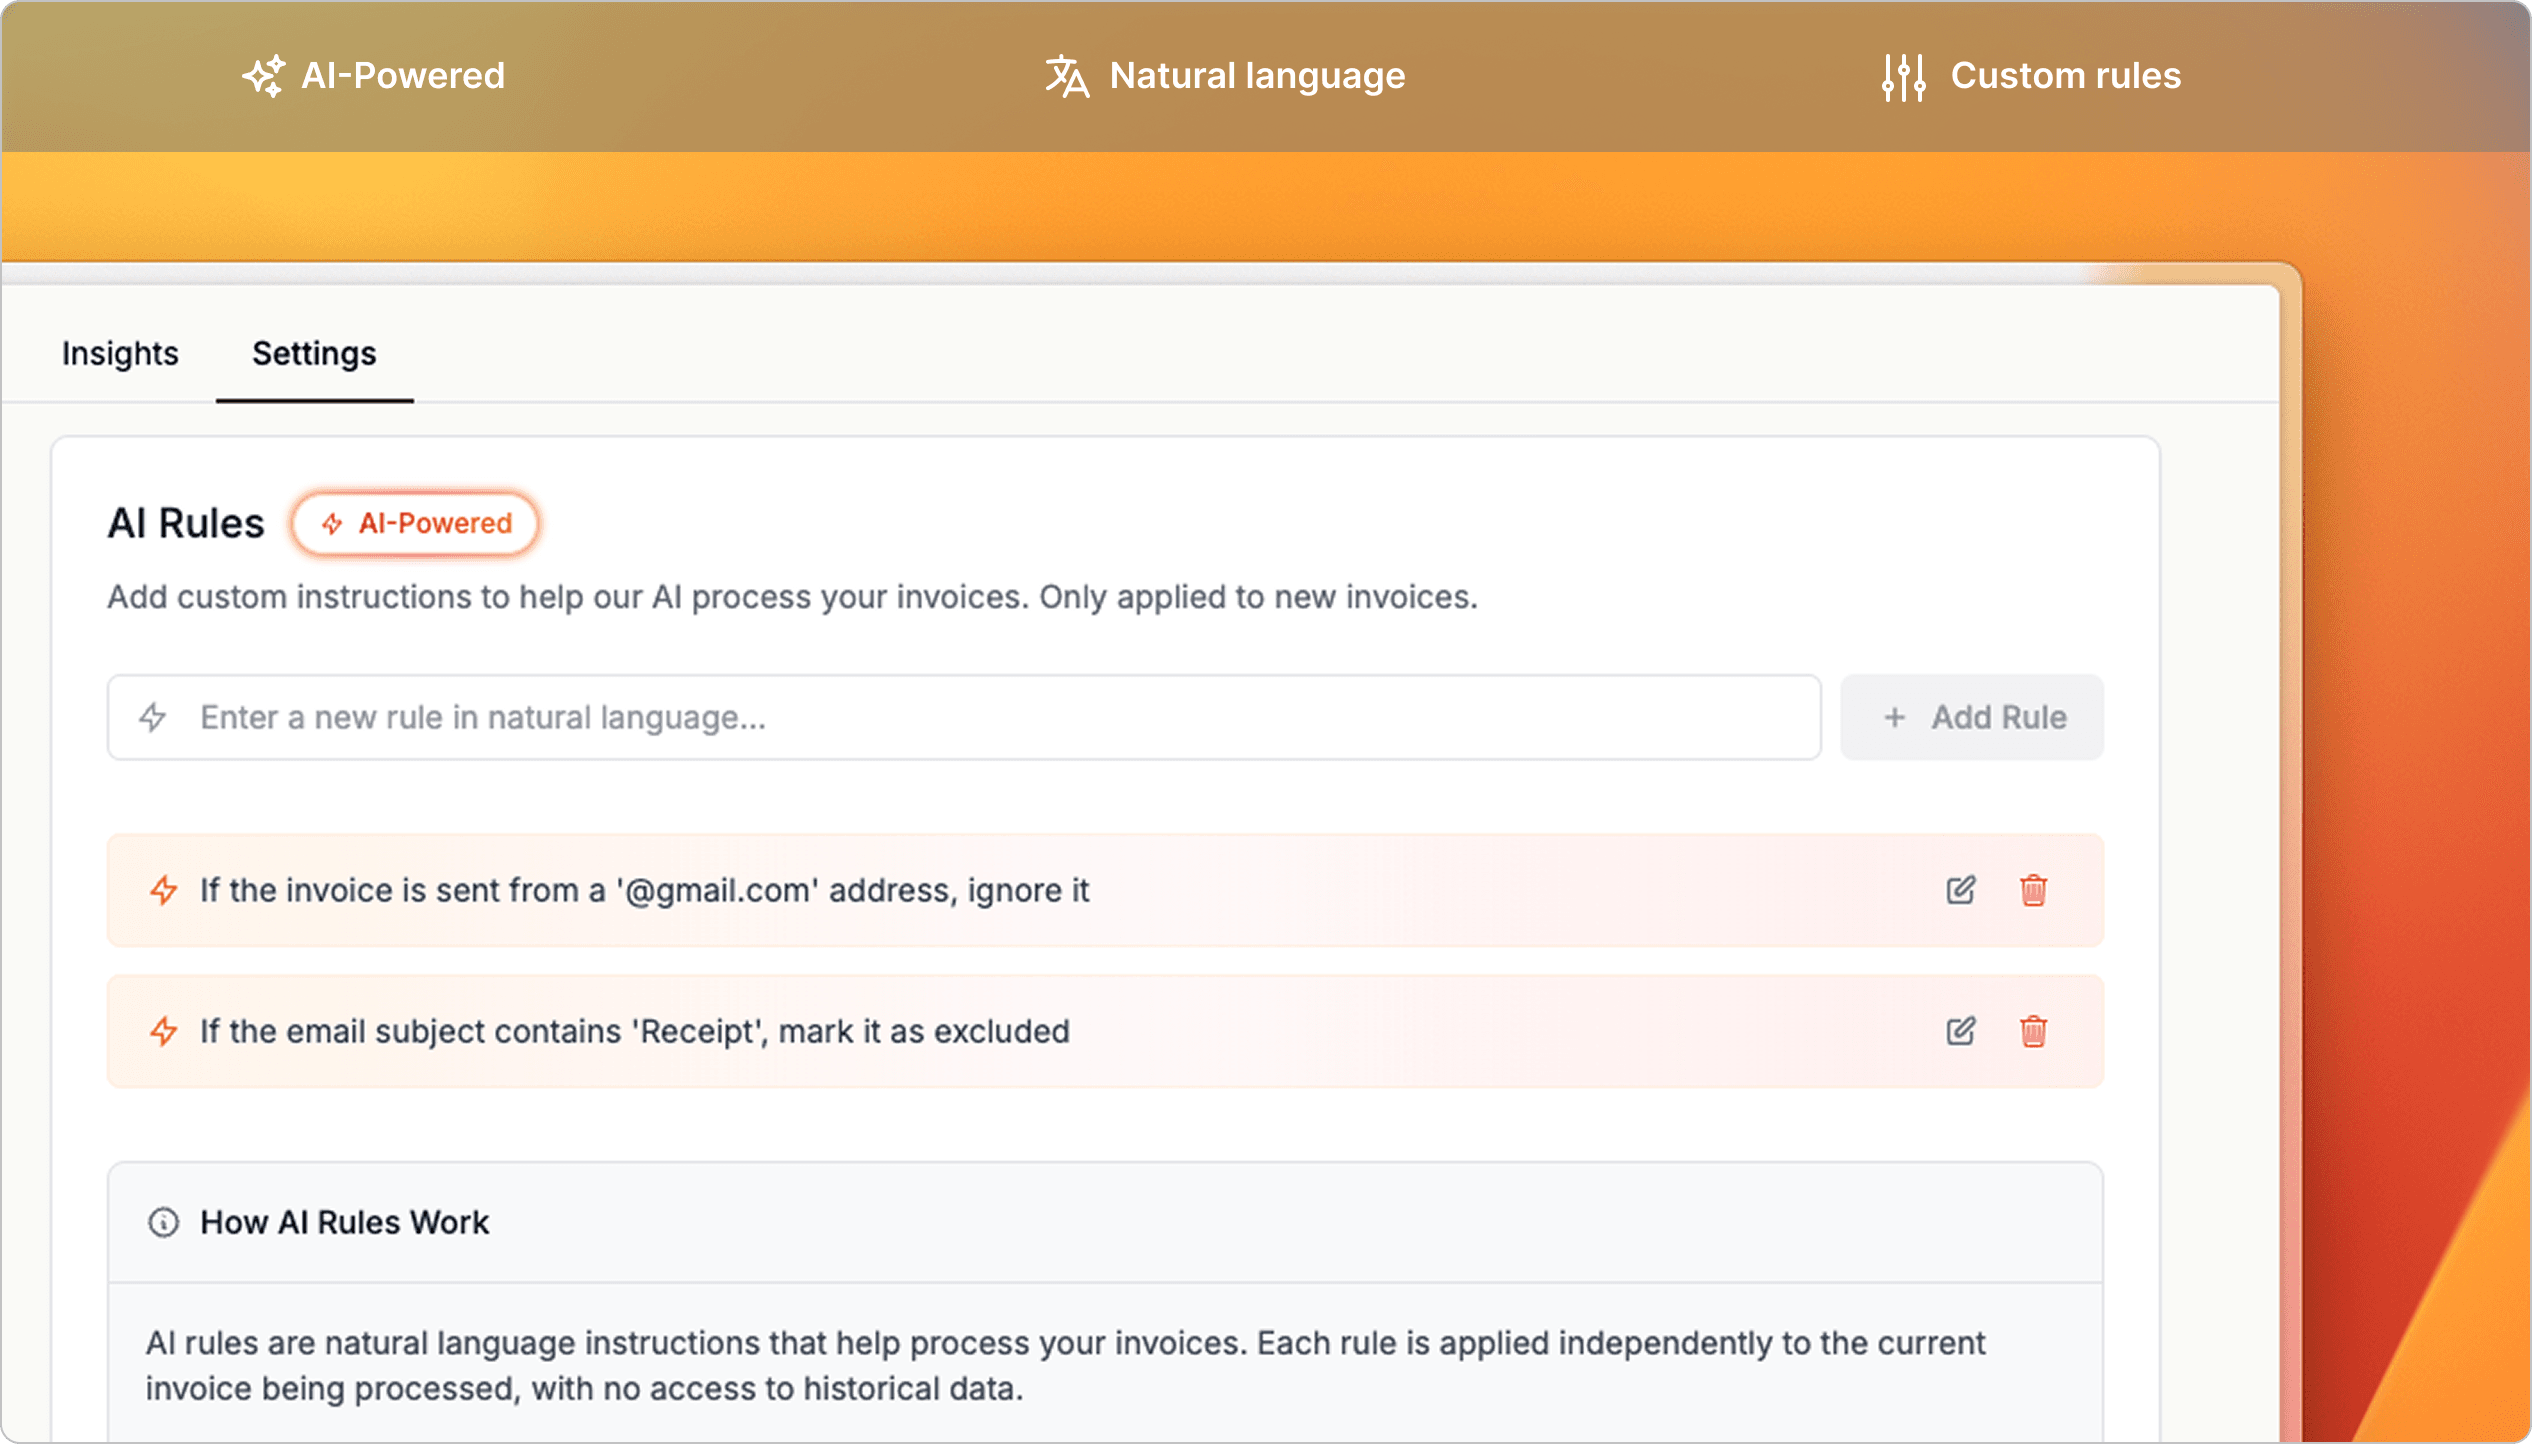The image size is (2532, 1444).
Task: Click the AI-Powered badge next to AI Rules
Action: 415,523
